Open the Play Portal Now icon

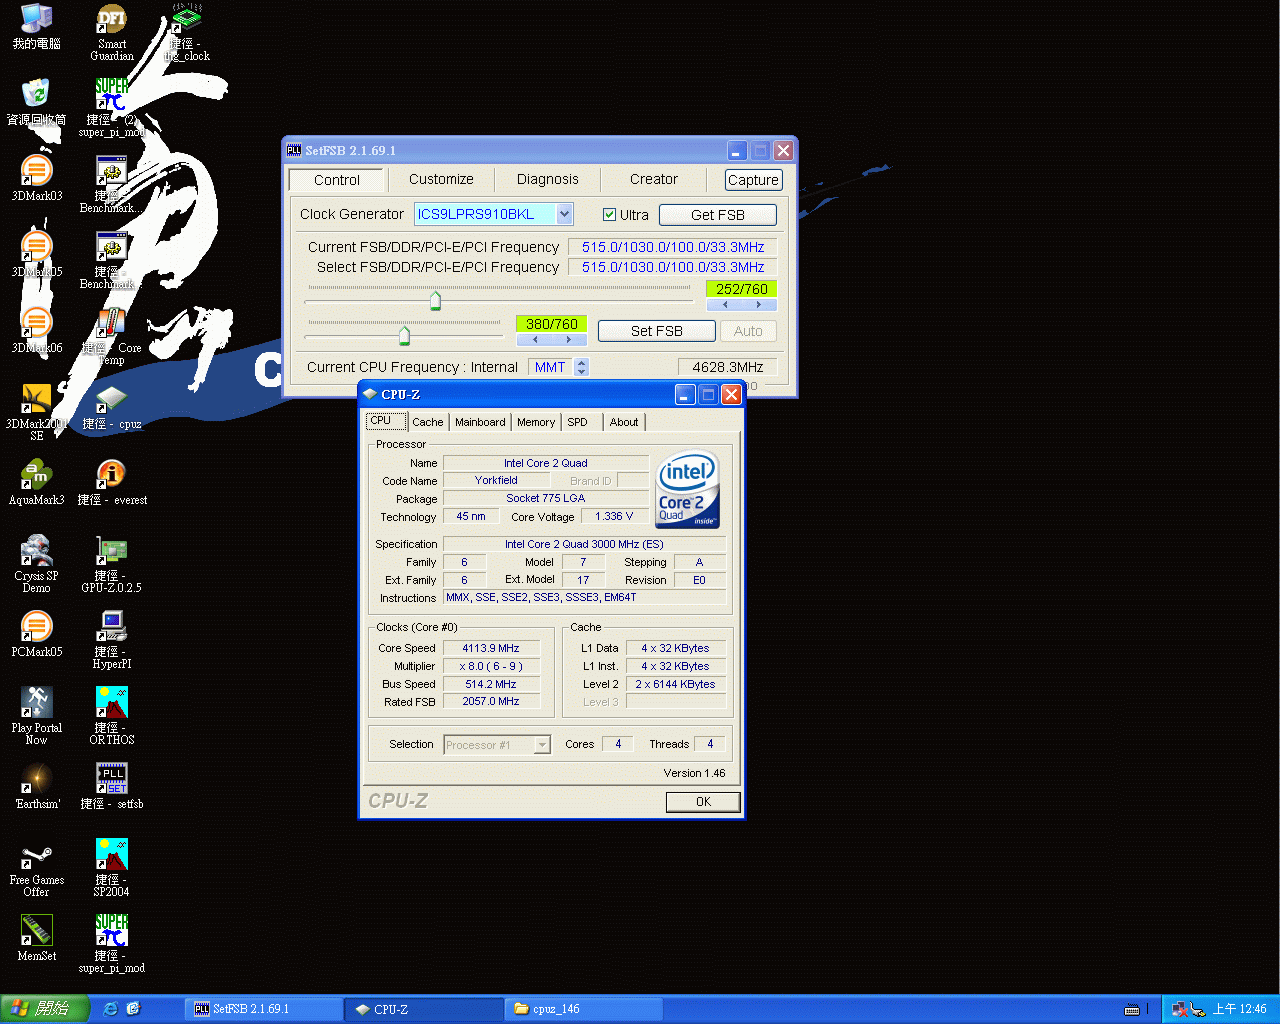pos(37,715)
